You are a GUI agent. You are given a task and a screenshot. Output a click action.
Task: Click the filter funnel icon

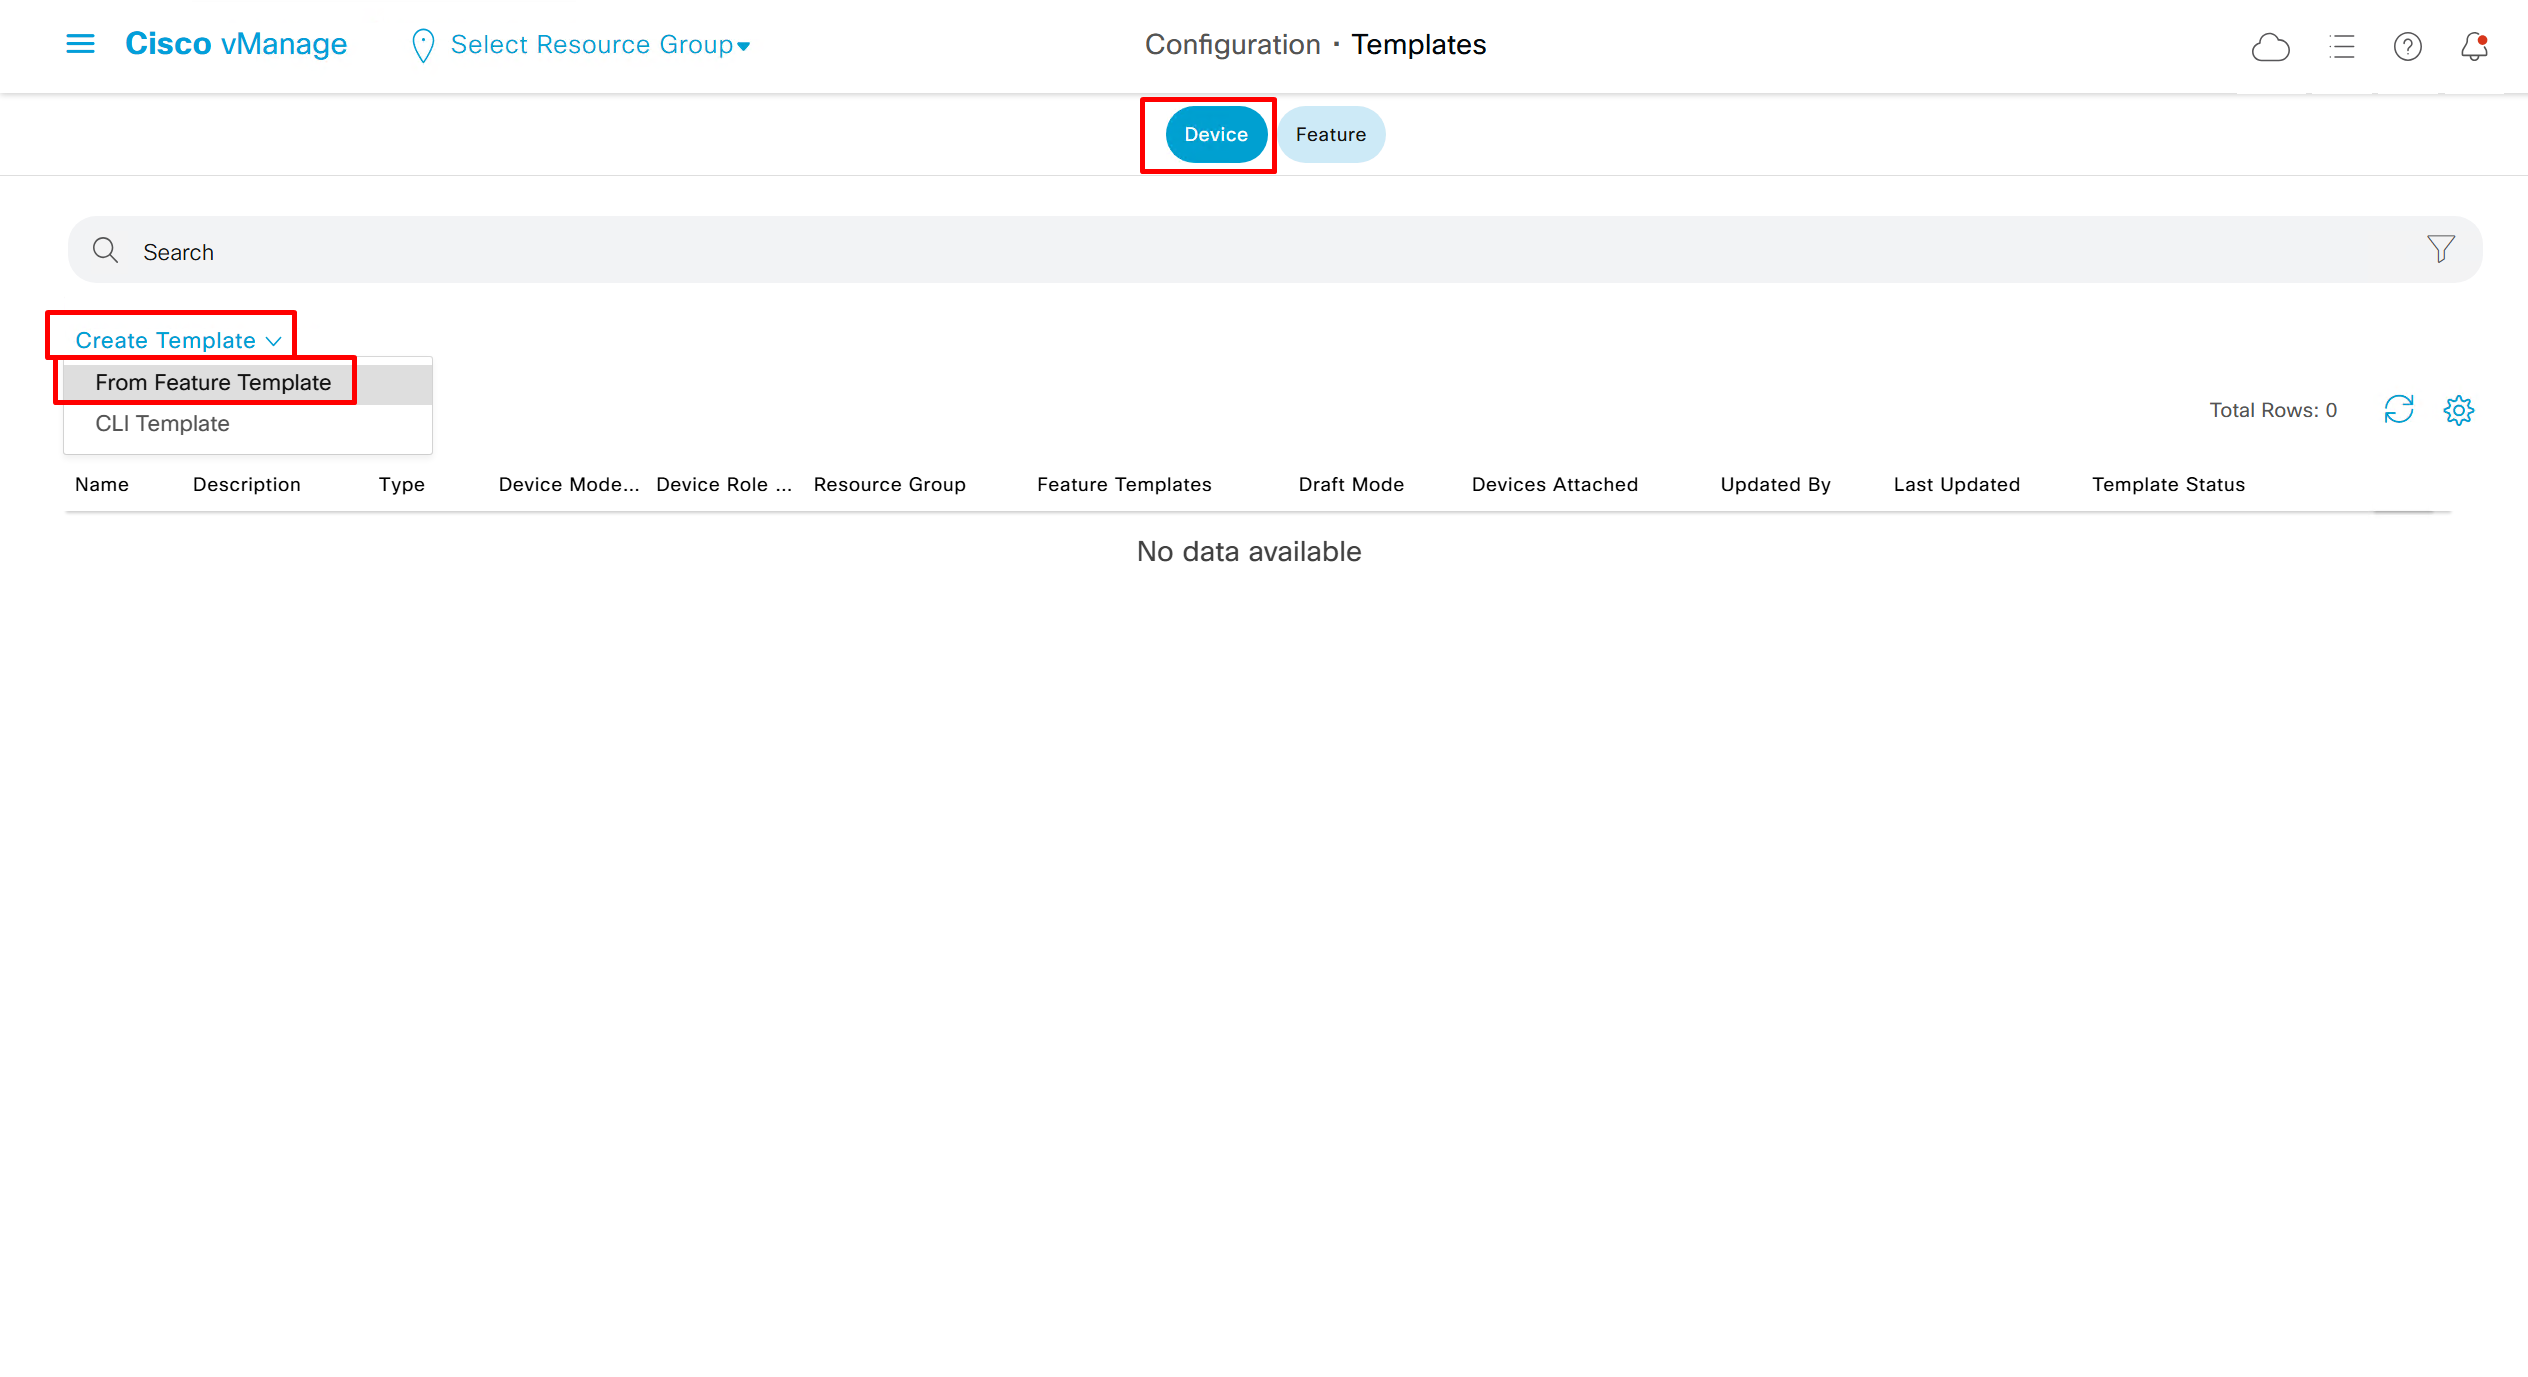[2440, 249]
